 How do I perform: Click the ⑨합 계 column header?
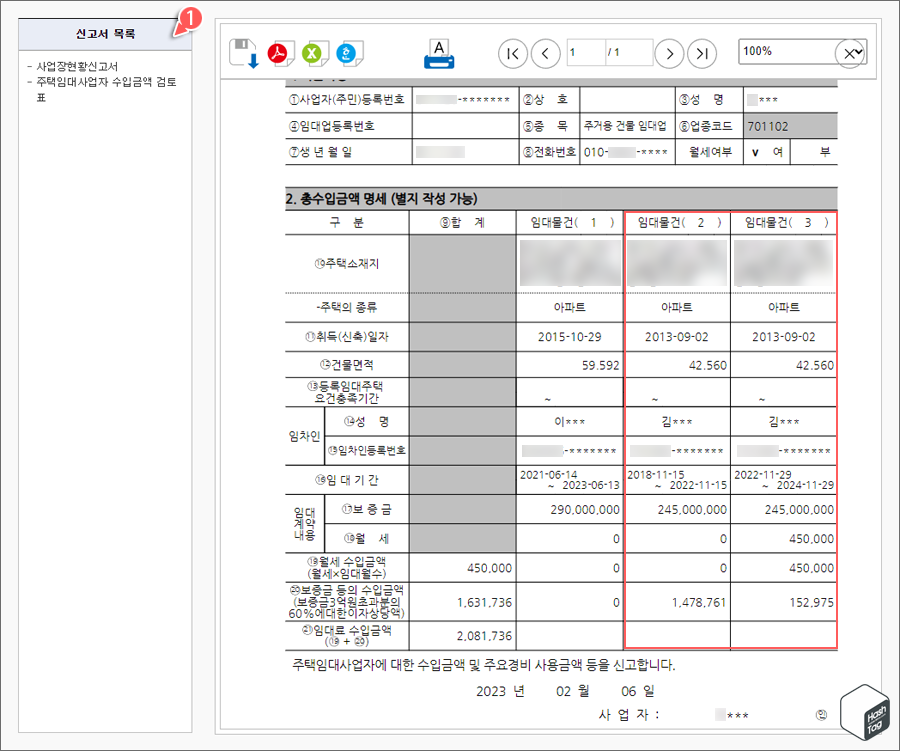(463, 223)
